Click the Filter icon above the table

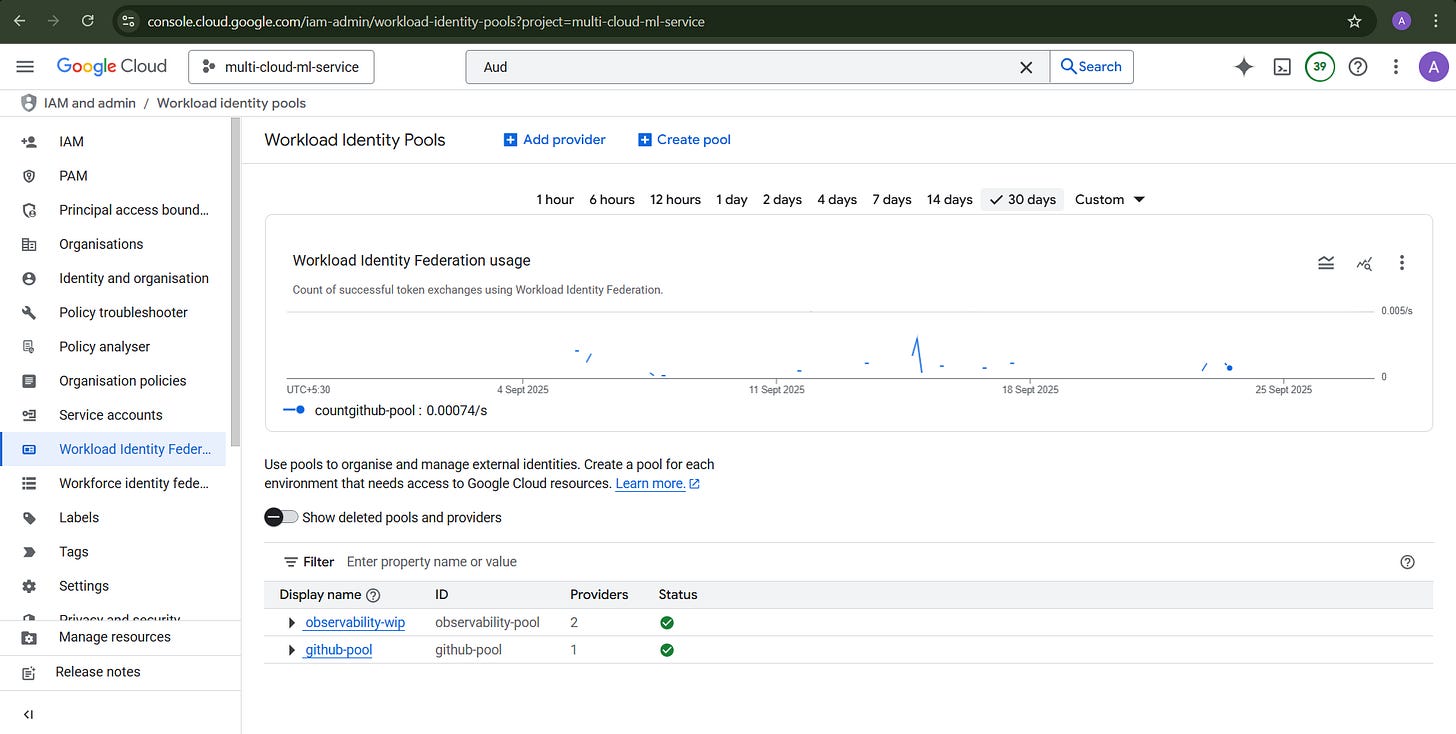pyautogui.click(x=291, y=562)
